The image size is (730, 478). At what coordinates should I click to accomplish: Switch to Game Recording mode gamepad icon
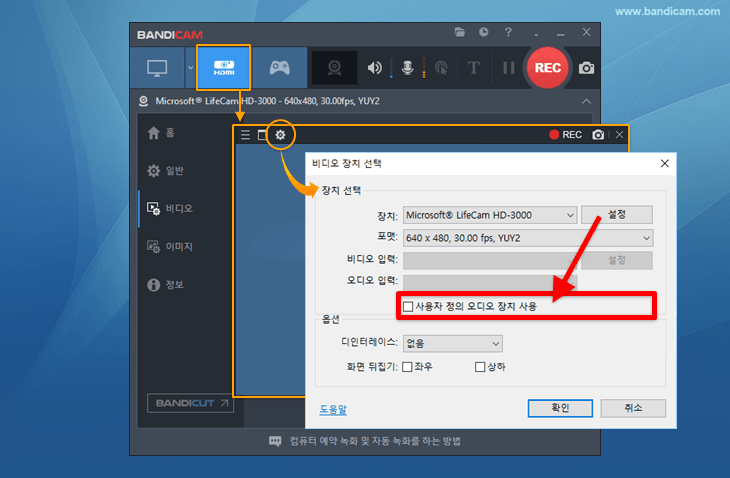[x=279, y=68]
